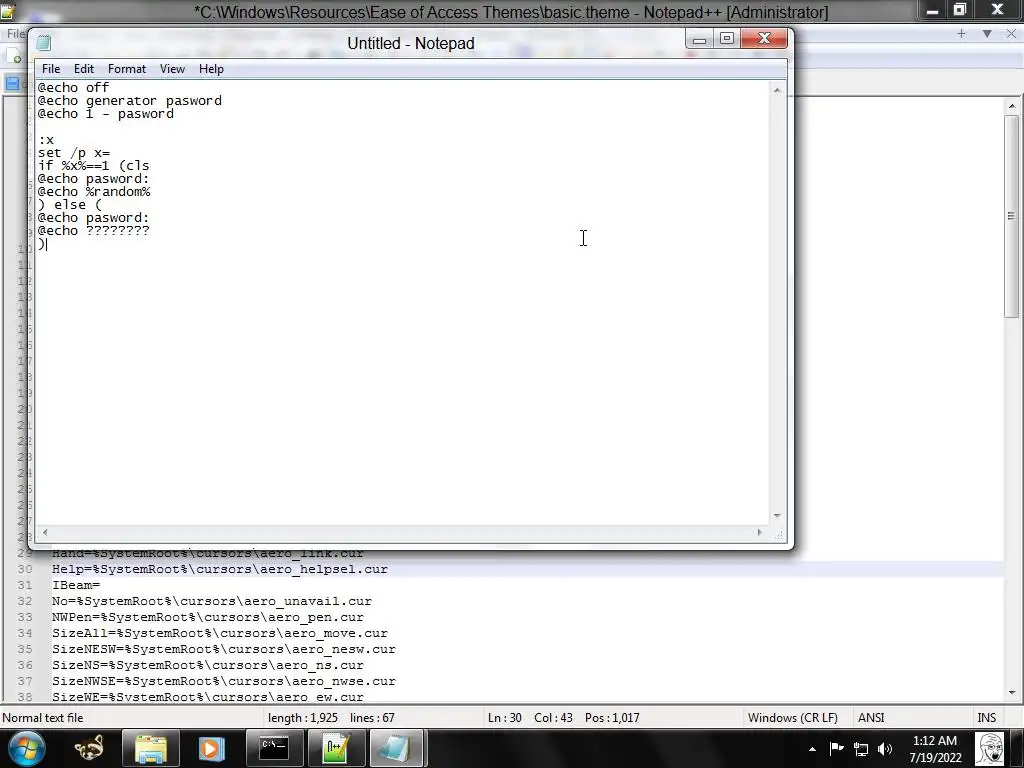1024x768 pixels.
Task: Click the SizeNESW=aero_nesw.cur line in Notepad++
Action: point(223,649)
